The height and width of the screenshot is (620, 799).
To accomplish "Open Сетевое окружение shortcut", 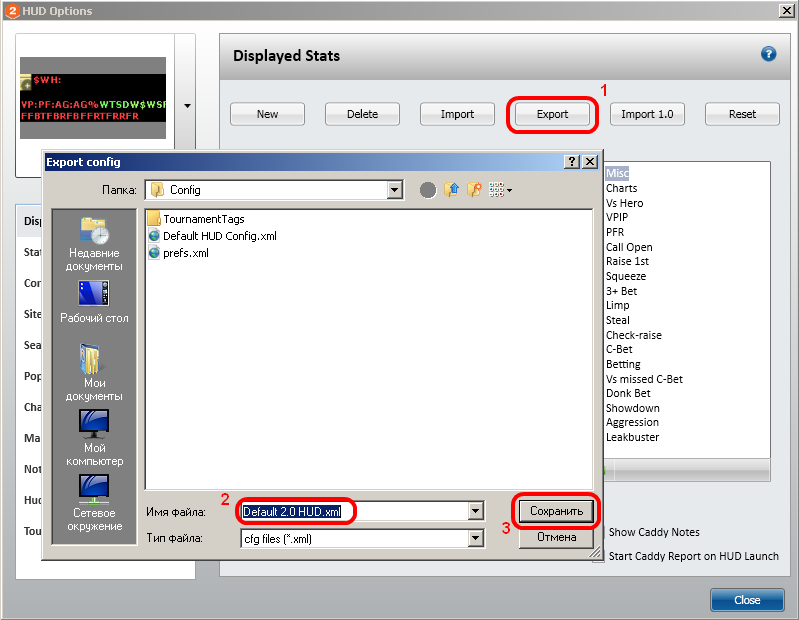I will tap(94, 503).
